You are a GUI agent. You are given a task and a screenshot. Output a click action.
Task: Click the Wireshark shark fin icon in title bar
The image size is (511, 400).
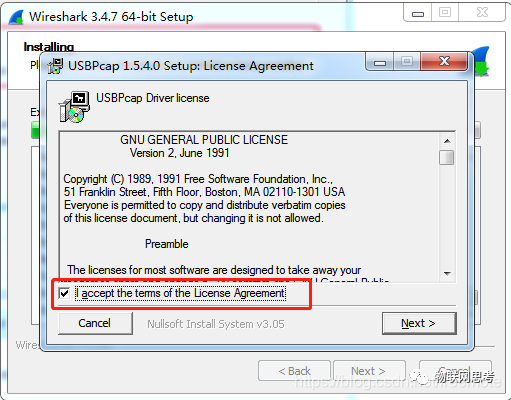pos(16,17)
